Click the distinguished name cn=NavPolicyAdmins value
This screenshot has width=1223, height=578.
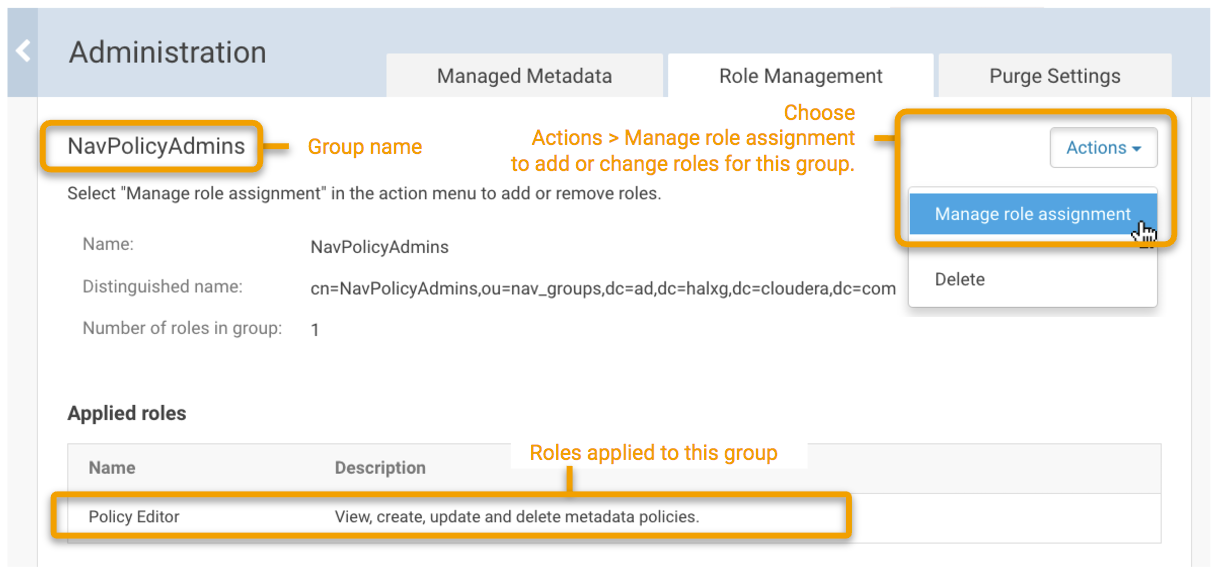click(x=603, y=288)
